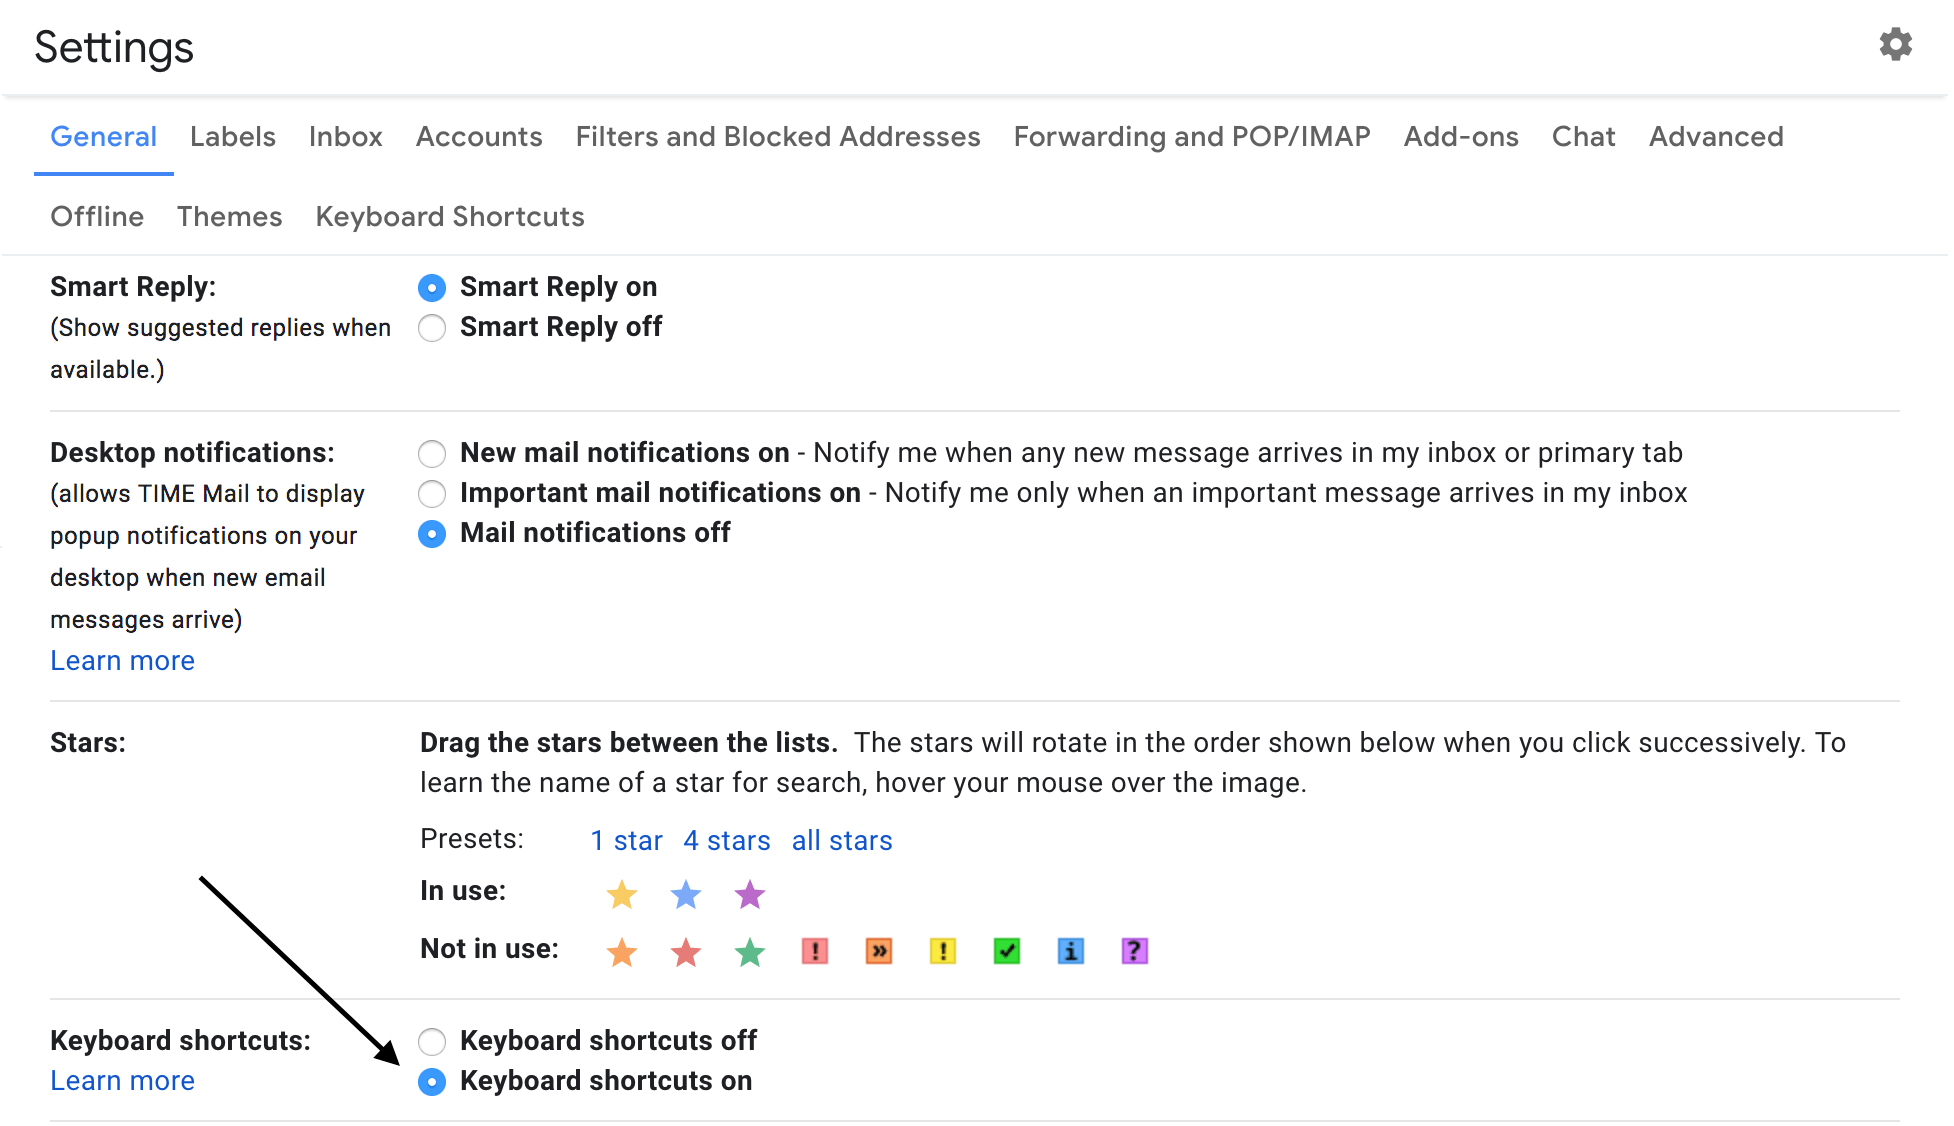Click the orange double-arrow guillemet icon
The width and height of the screenshot is (1954, 1126).
[x=879, y=951]
